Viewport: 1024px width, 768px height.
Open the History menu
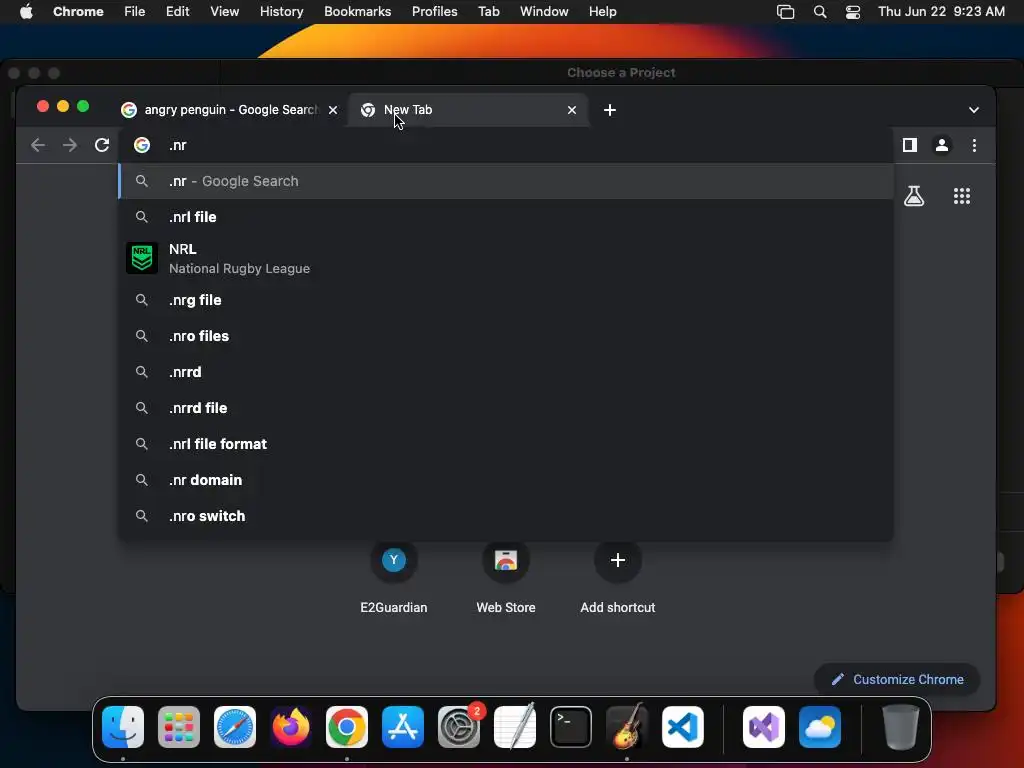point(281,12)
